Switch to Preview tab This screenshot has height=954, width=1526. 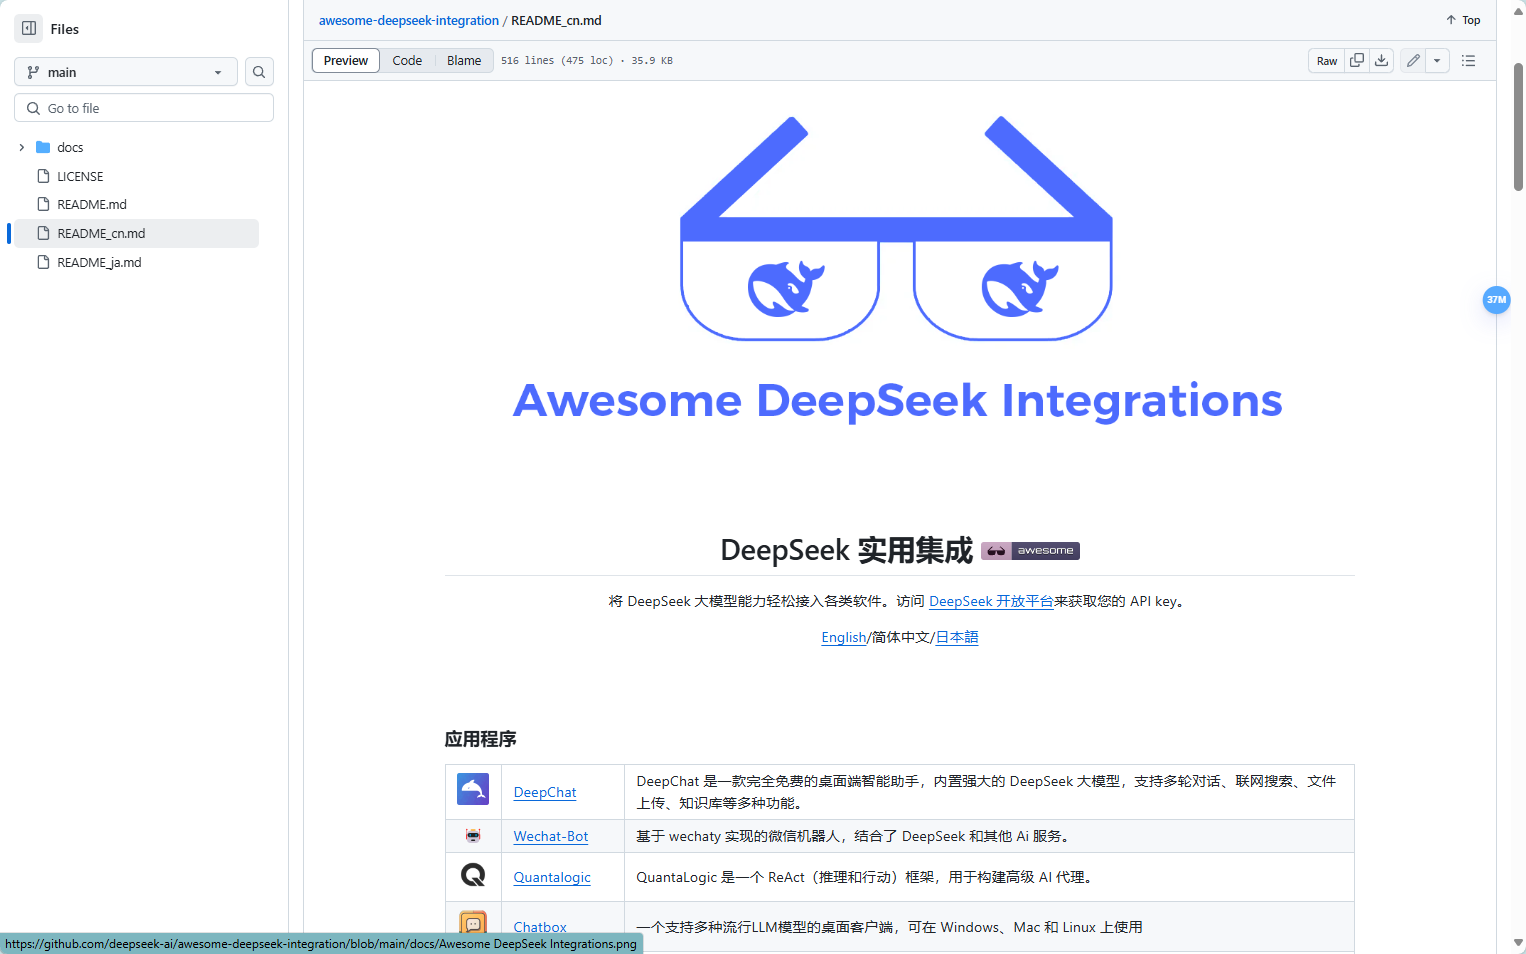coord(346,60)
